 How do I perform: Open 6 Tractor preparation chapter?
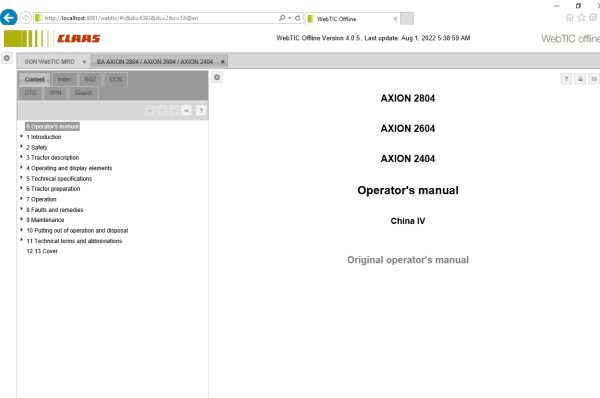coord(53,189)
